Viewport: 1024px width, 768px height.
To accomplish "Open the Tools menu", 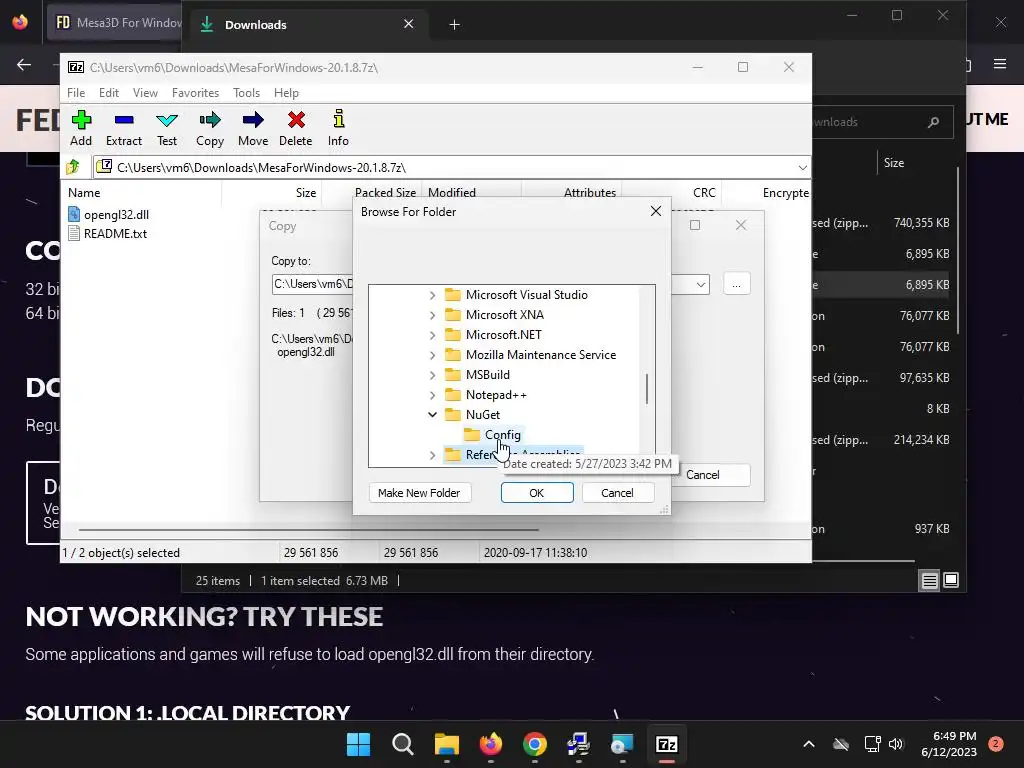I will click(246, 93).
